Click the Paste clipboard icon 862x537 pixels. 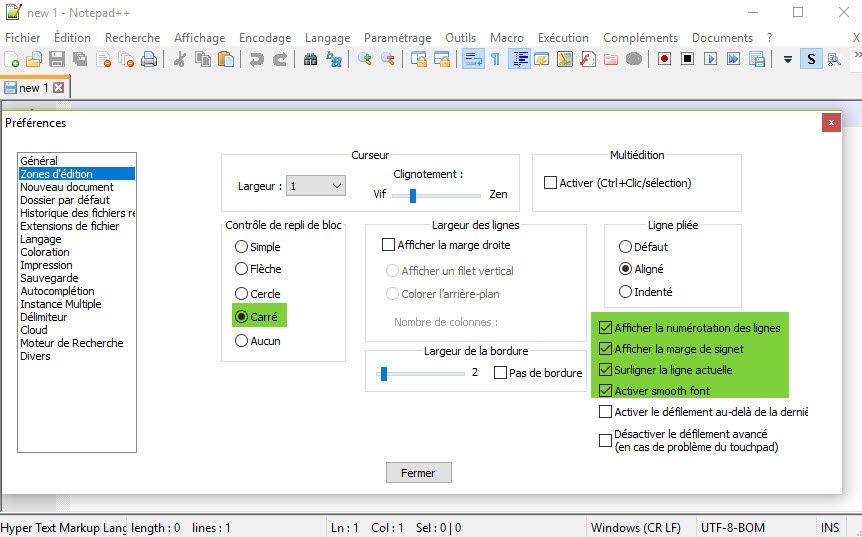pyautogui.click(x=226, y=59)
